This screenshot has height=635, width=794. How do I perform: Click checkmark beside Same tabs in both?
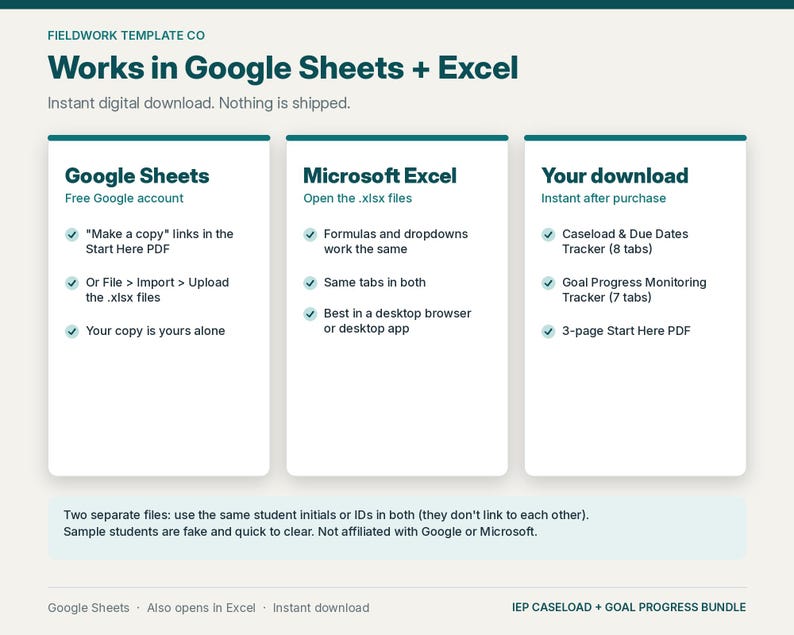(x=310, y=283)
